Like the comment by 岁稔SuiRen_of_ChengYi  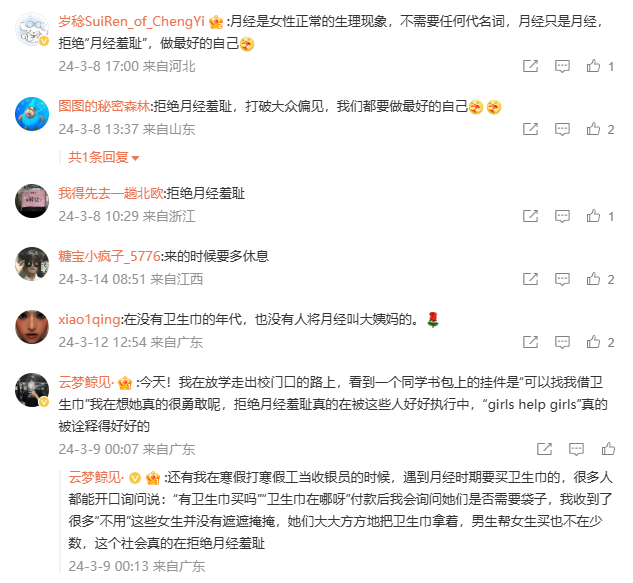click(593, 66)
